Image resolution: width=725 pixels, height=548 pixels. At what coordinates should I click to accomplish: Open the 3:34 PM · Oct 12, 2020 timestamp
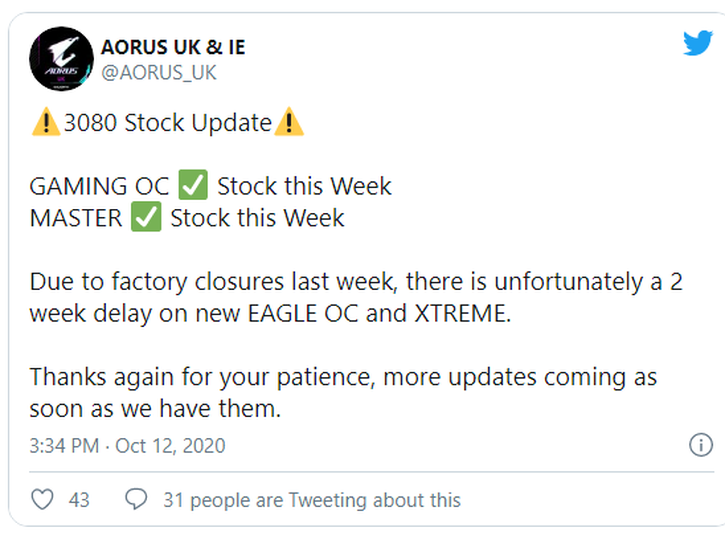click(127, 445)
